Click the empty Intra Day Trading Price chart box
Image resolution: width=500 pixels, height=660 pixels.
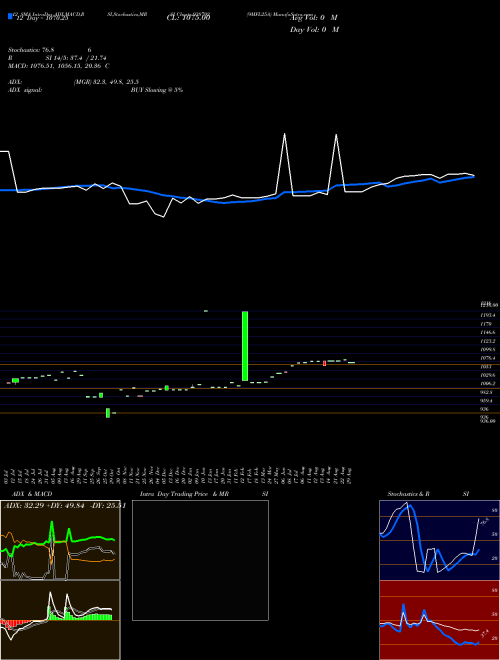point(200,560)
